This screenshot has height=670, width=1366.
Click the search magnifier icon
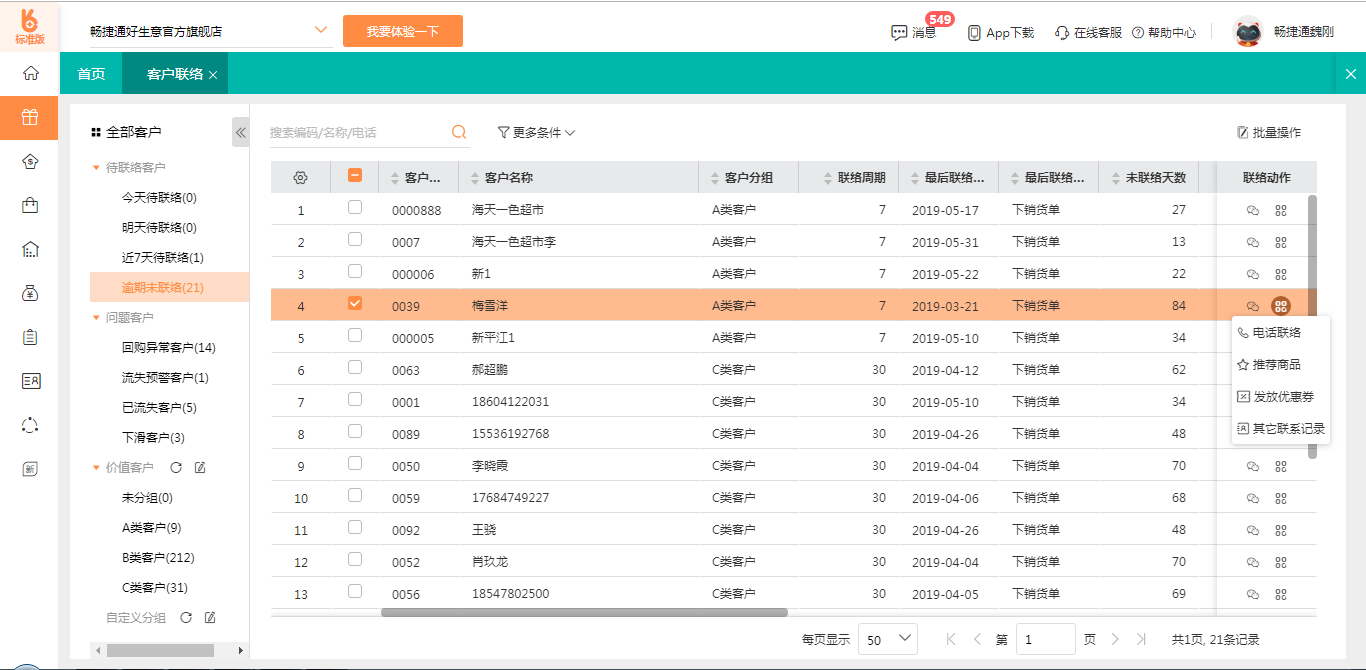(x=459, y=132)
